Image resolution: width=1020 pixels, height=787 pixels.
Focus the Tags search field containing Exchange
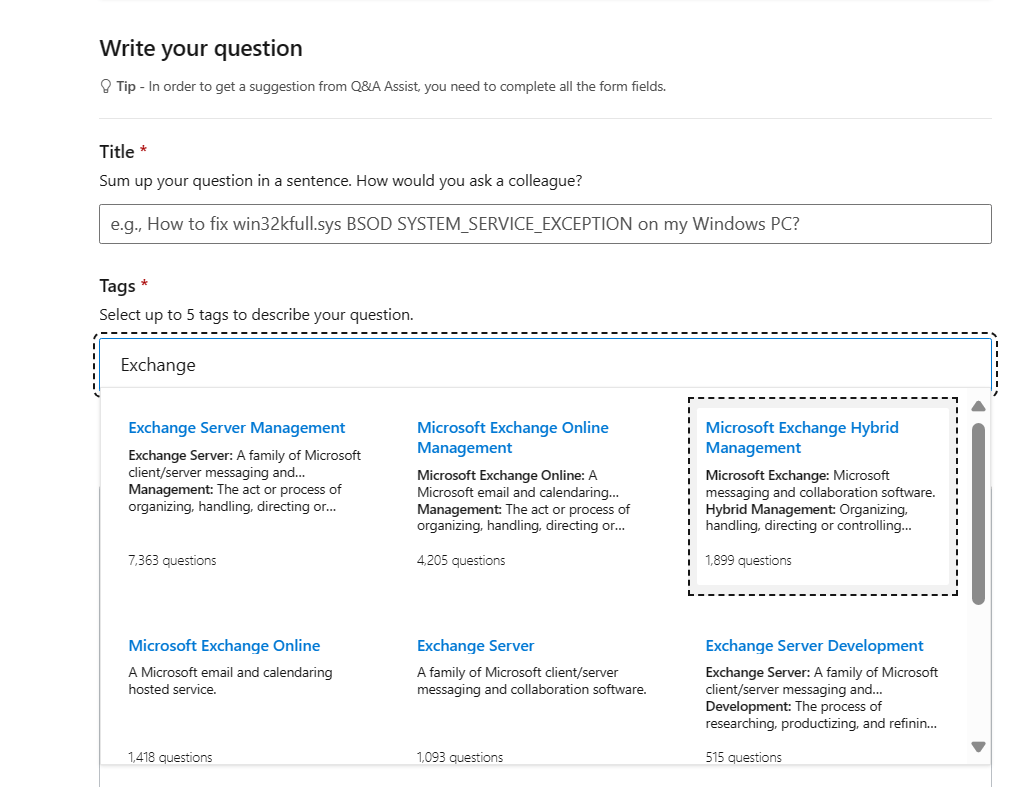coord(545,365)
